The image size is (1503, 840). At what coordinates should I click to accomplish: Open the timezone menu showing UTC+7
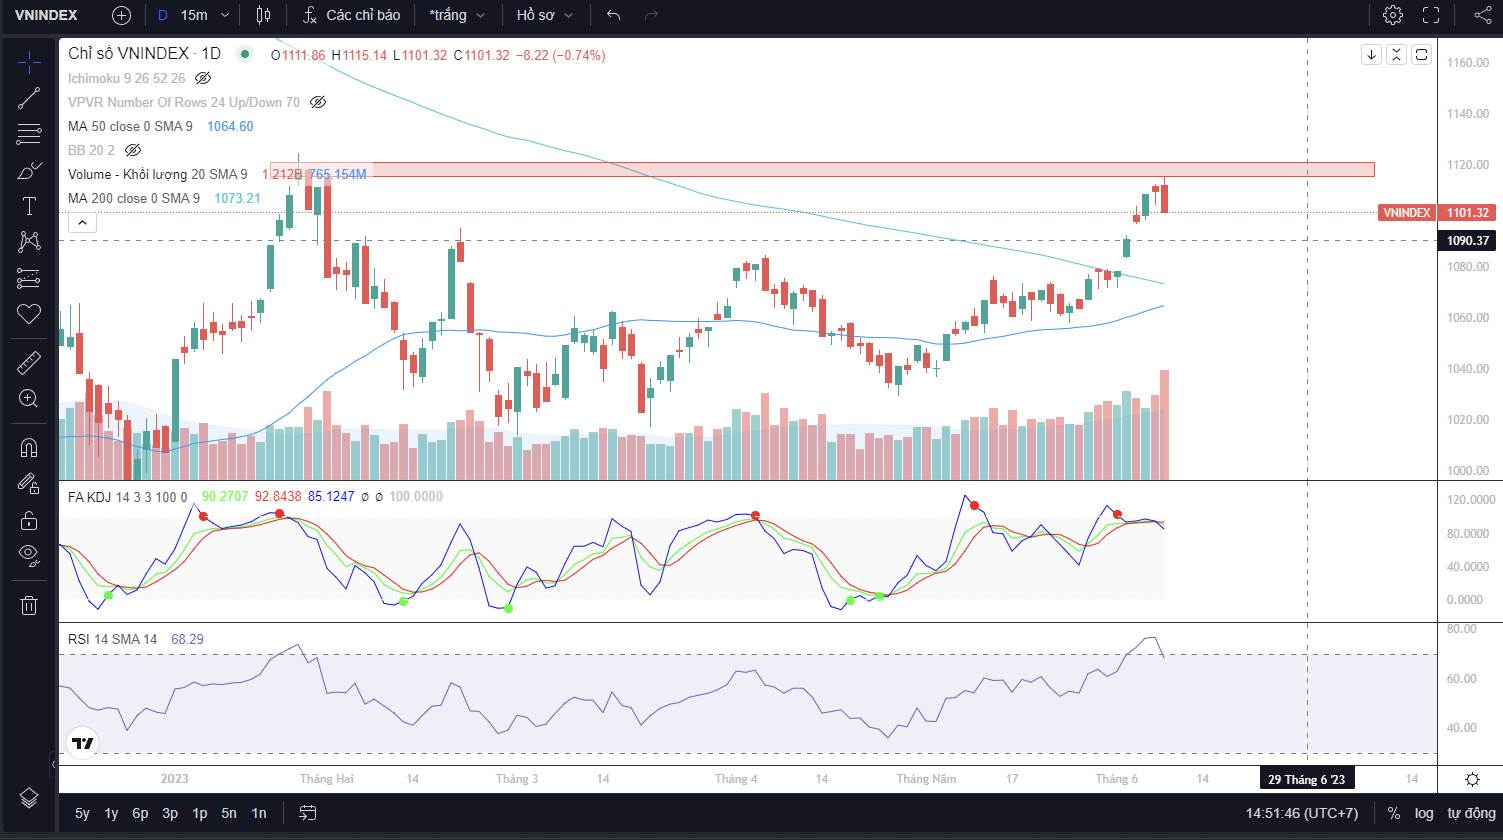click(x=1302, y=813)
